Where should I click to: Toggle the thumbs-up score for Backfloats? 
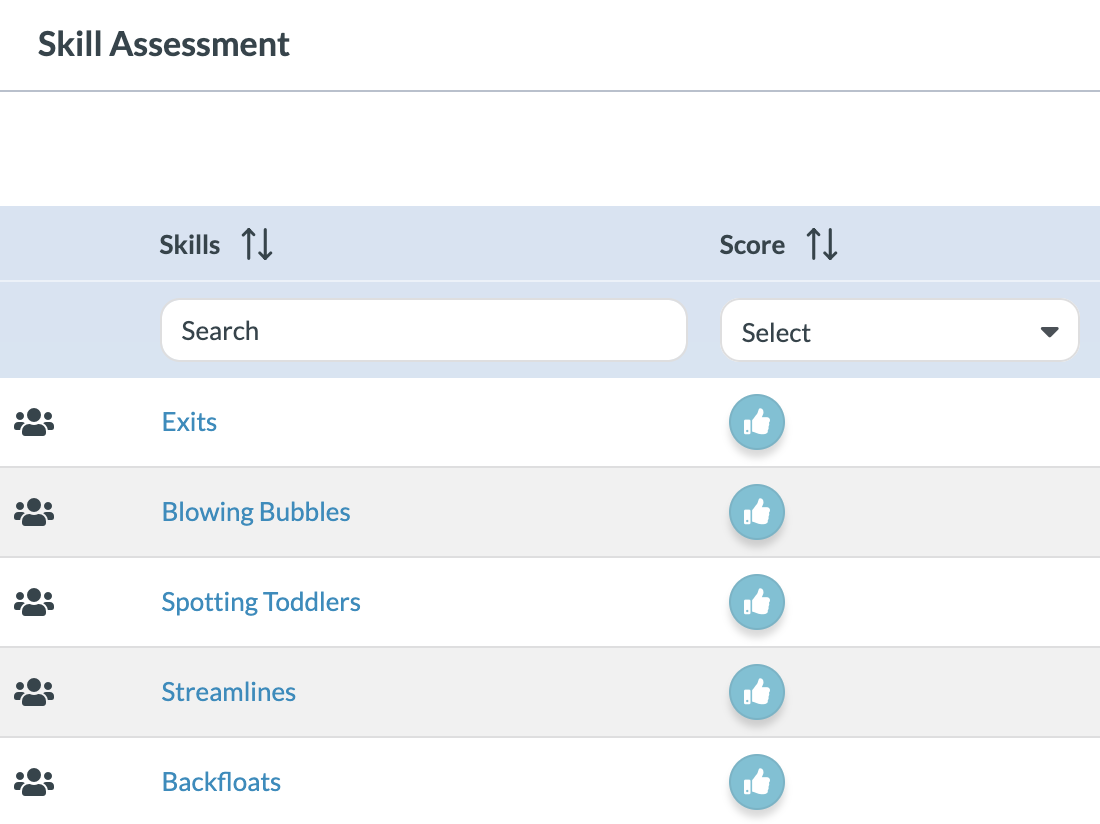tap(757, 782)
